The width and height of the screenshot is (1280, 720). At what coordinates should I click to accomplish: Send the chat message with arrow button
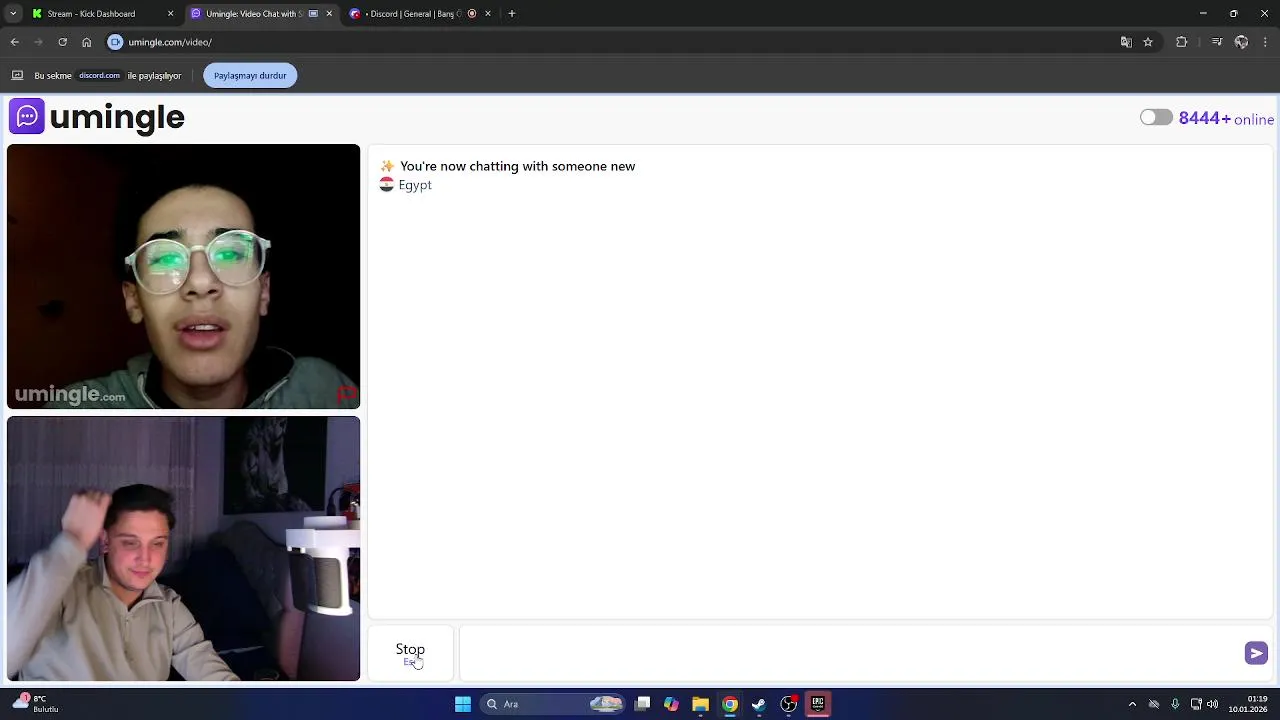[x=1256, y=653]
